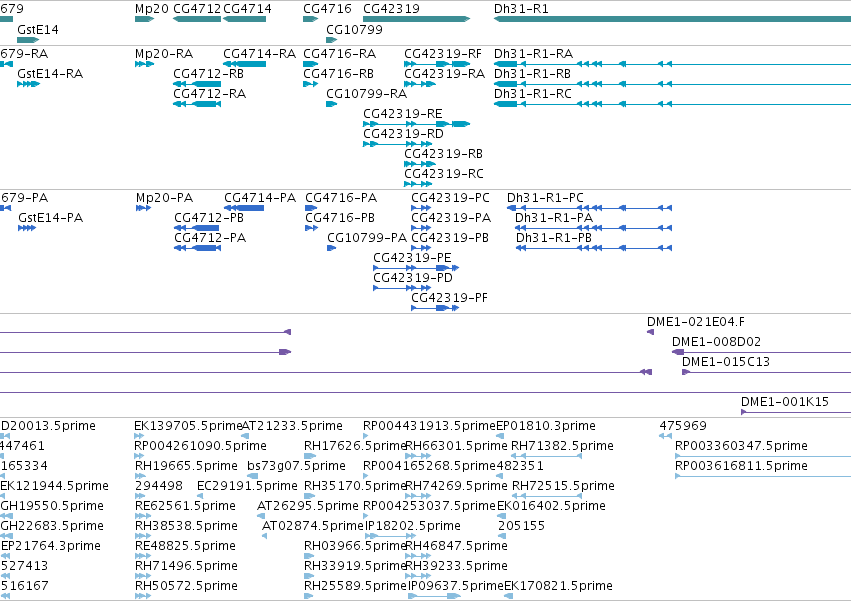Click BAC clone label "DME1-001K15"
Viewport: 851px width, 601px height.
pos(785,402)
